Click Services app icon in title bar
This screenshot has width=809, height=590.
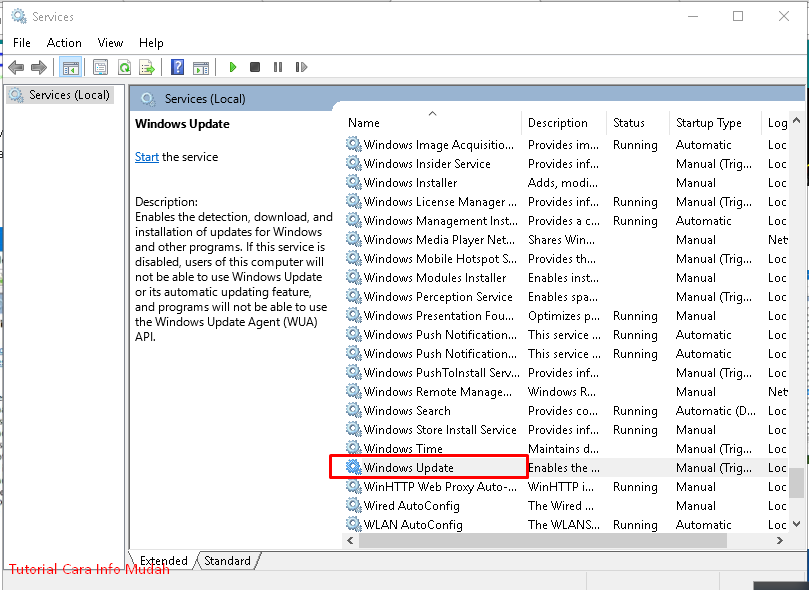coord(19,17)
